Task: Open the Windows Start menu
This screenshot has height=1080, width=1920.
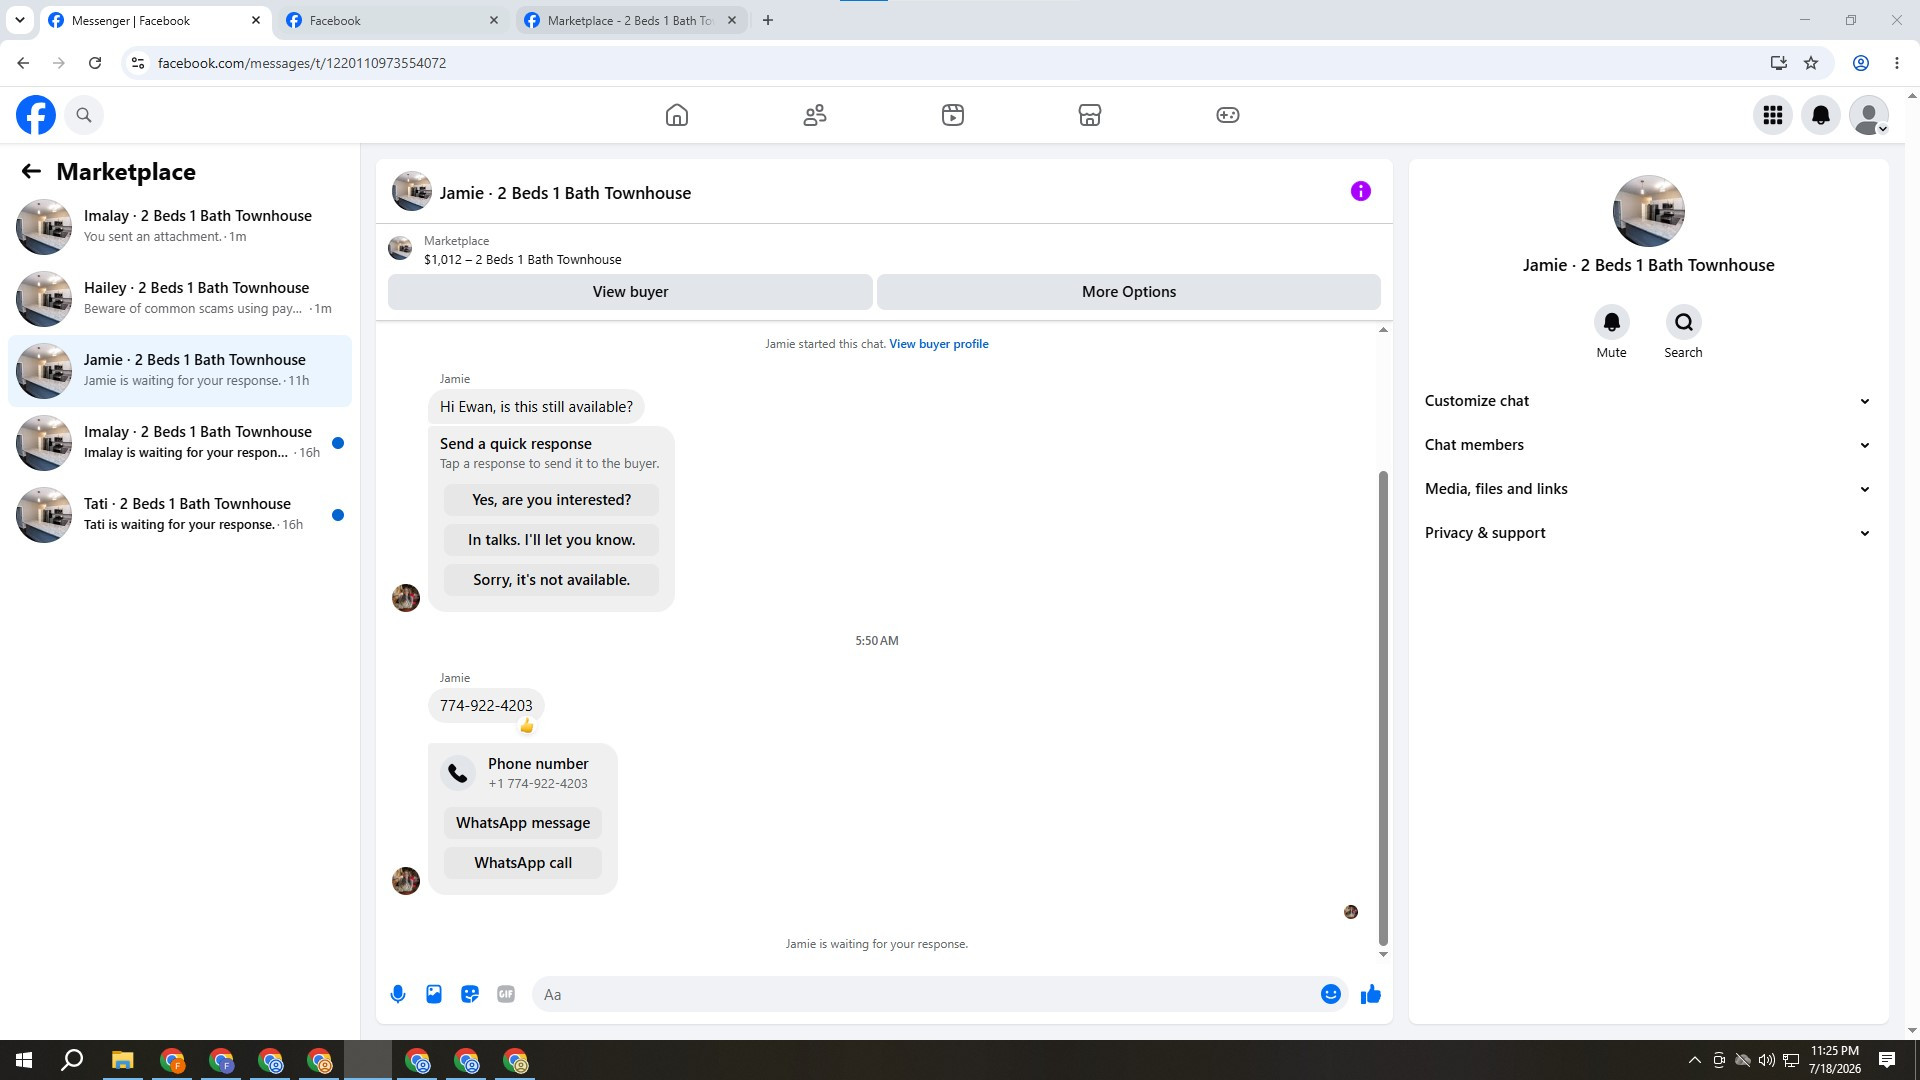Action: coord(24,1060)
